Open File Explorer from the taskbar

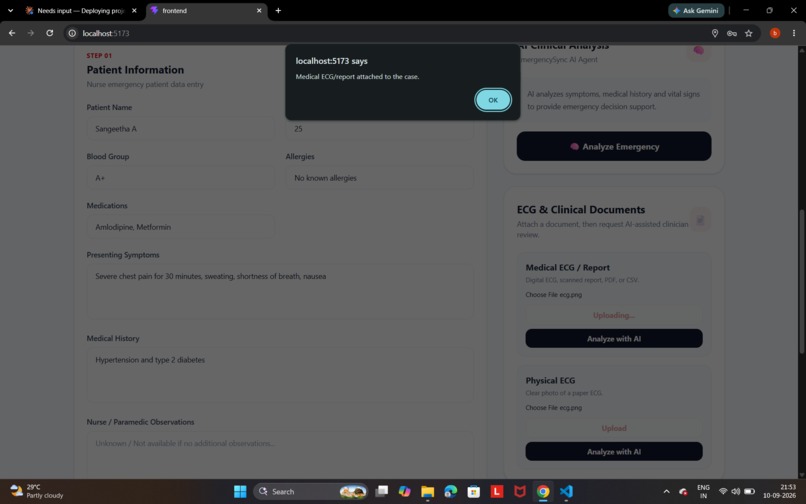click(428, 491)
